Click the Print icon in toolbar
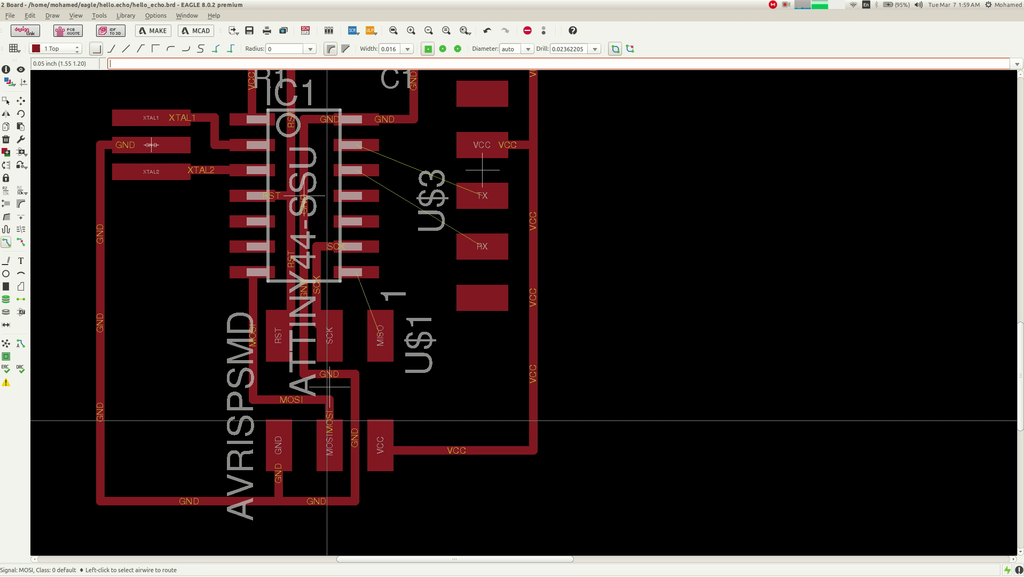The image size is (1024, 577). (x=266, y=31)
